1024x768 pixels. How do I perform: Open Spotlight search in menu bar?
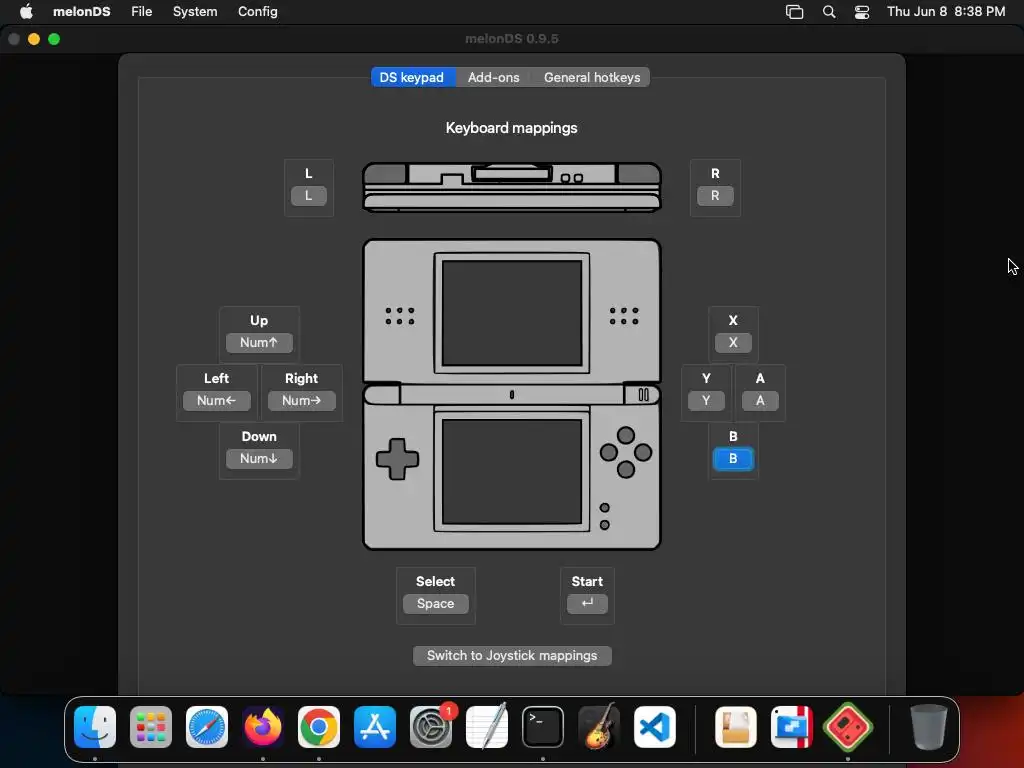[x=829, y=12]
